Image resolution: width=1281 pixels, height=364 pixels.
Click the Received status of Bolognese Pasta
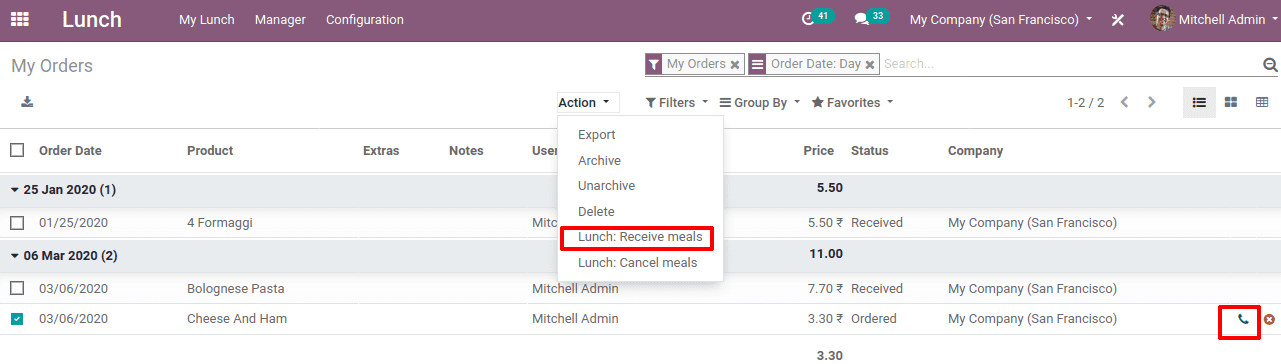point(877,288)
